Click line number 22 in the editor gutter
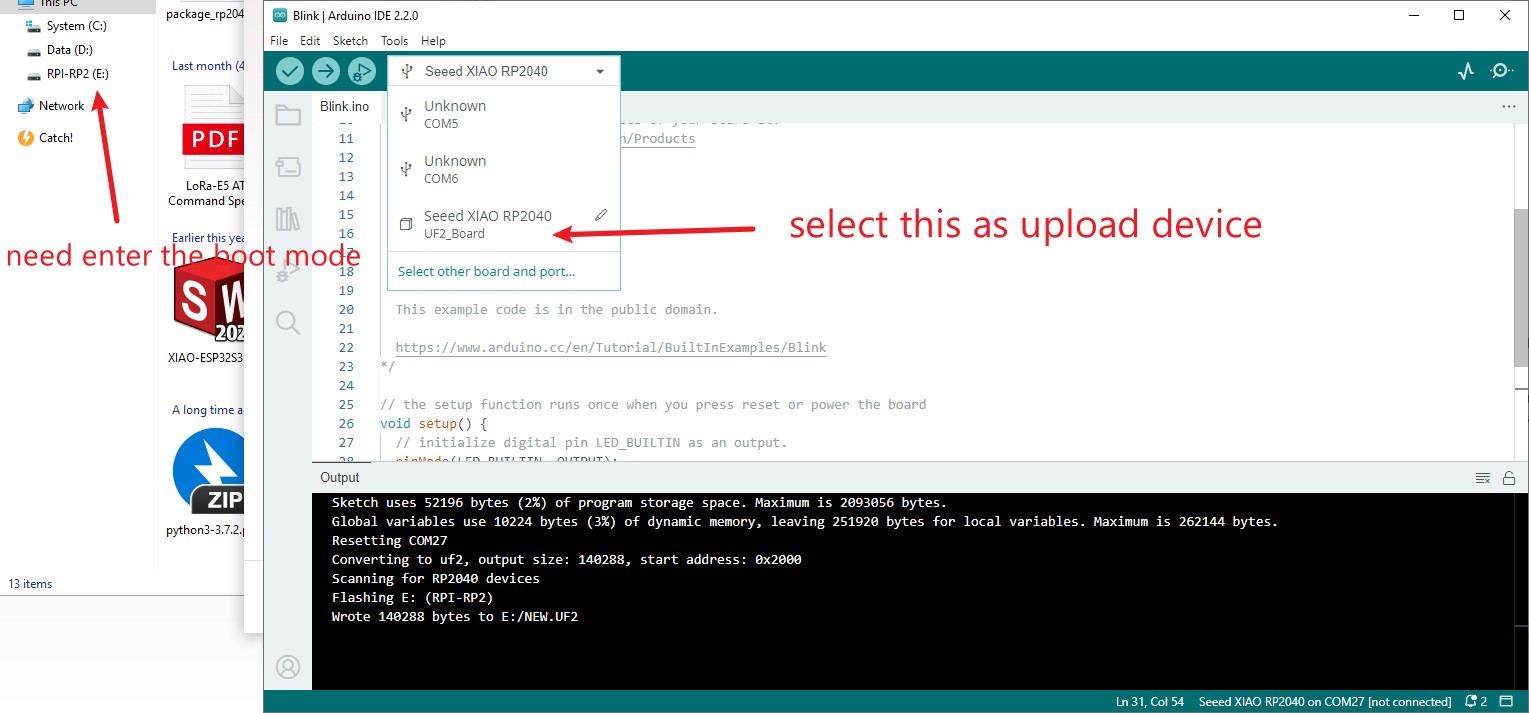 pyautogui.click(x=346, y=348)
